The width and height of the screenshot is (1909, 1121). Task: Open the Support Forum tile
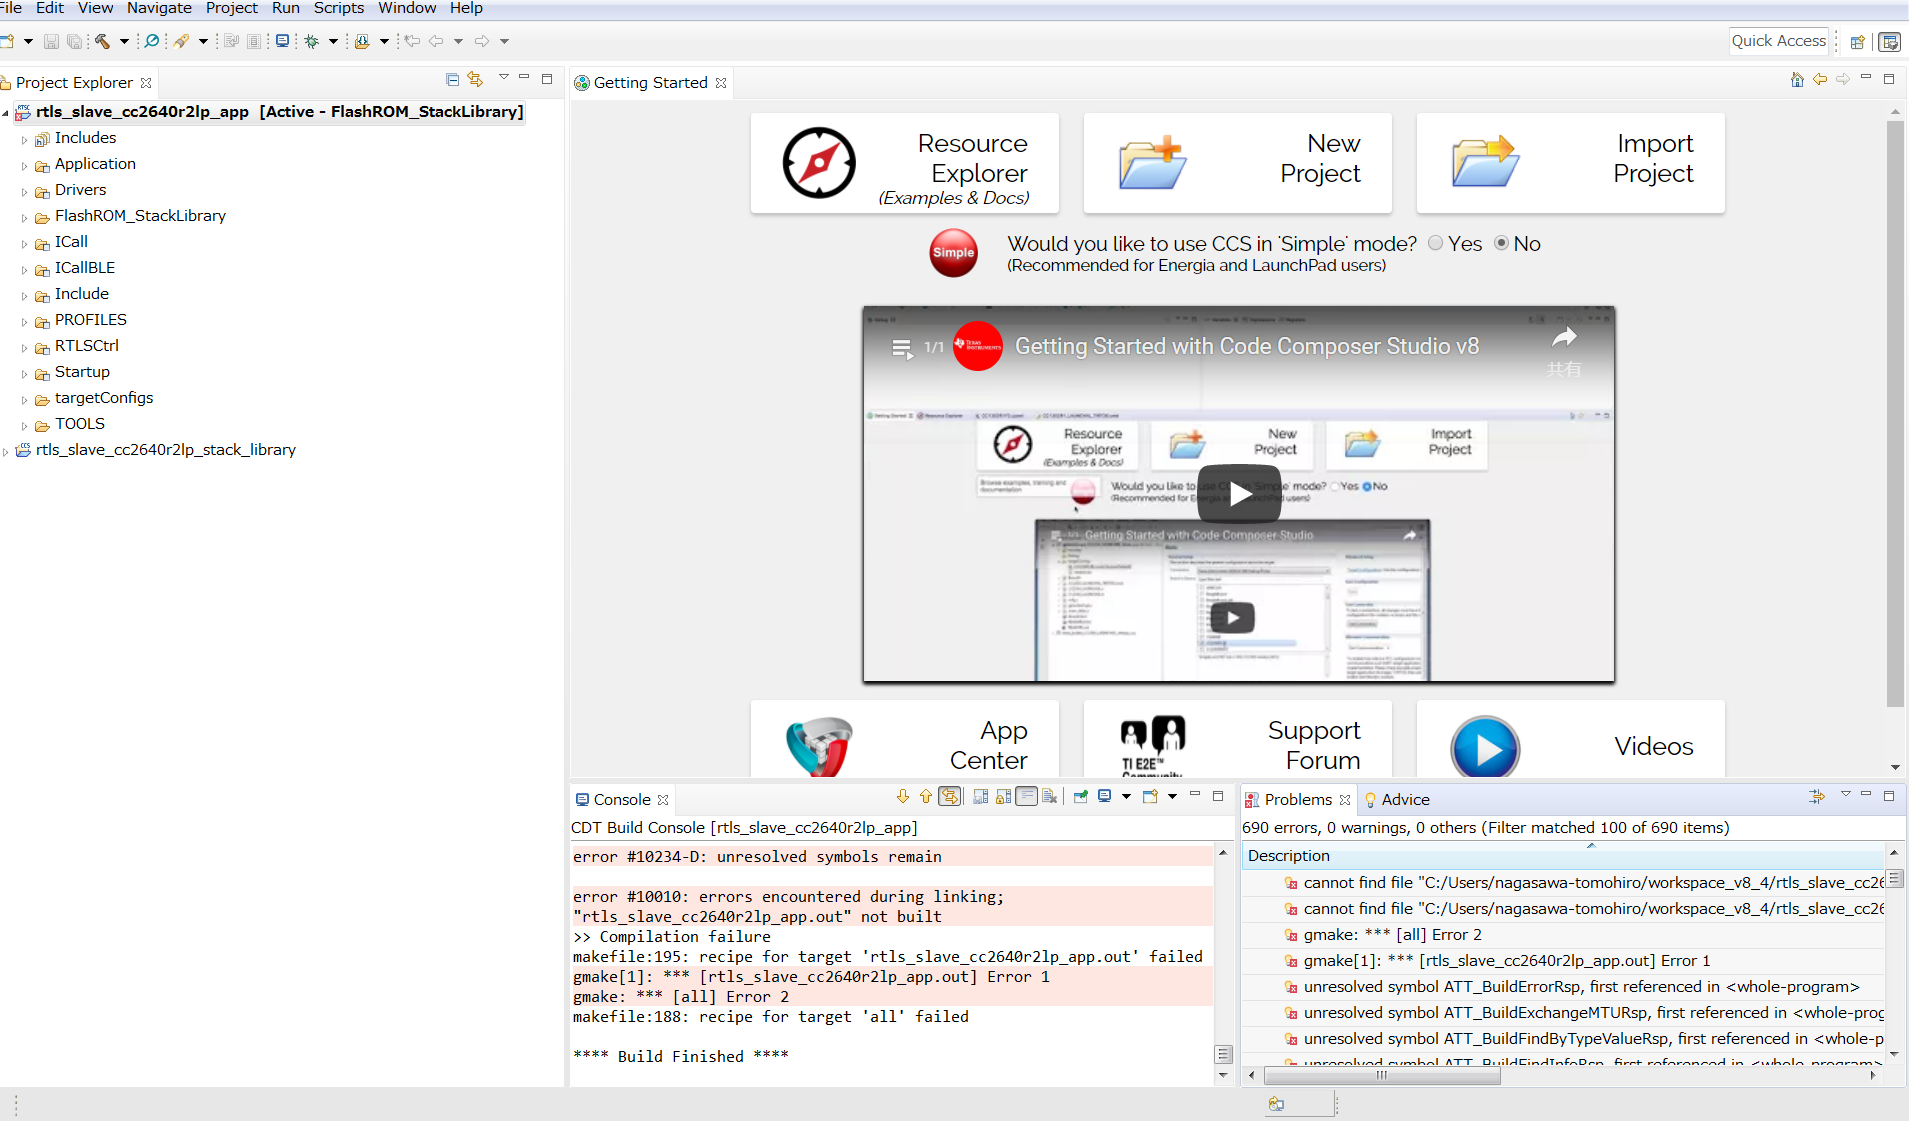1238,740
